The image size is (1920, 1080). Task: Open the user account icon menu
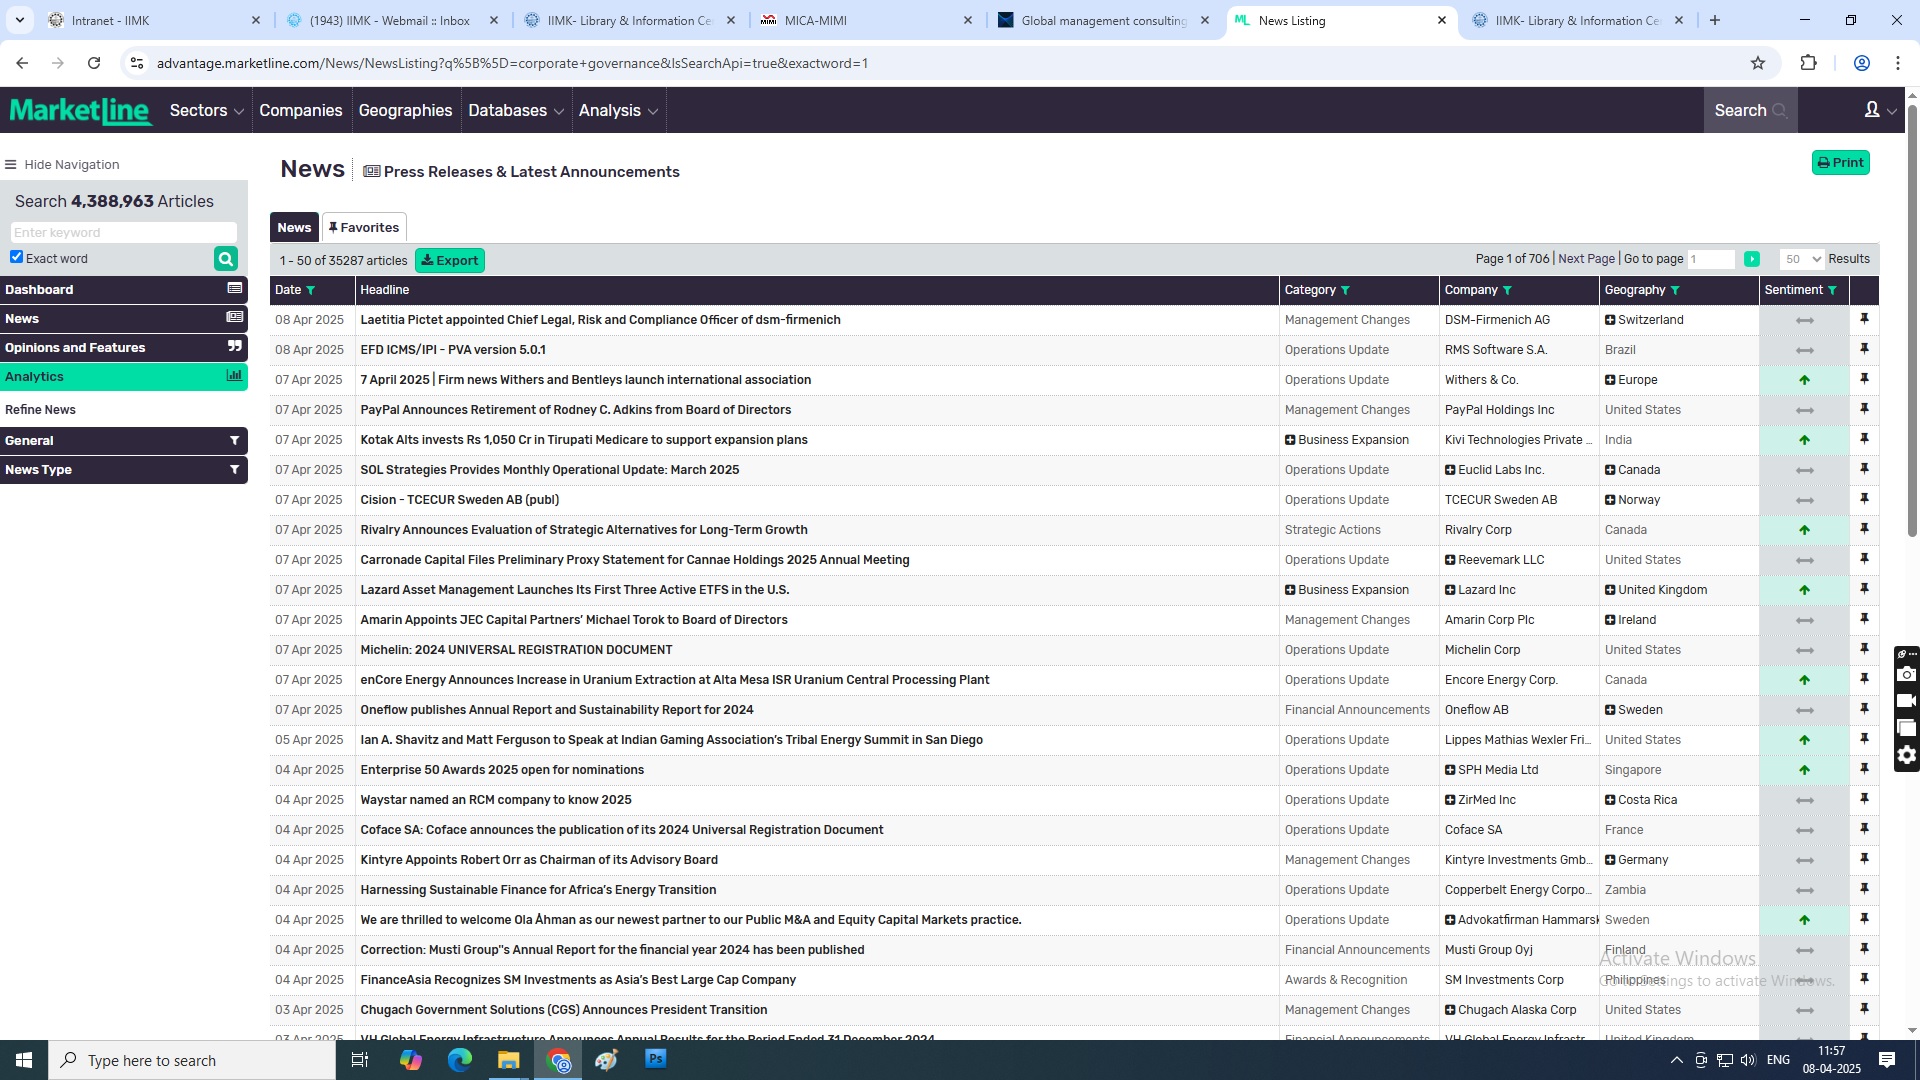pos(1879,110)
